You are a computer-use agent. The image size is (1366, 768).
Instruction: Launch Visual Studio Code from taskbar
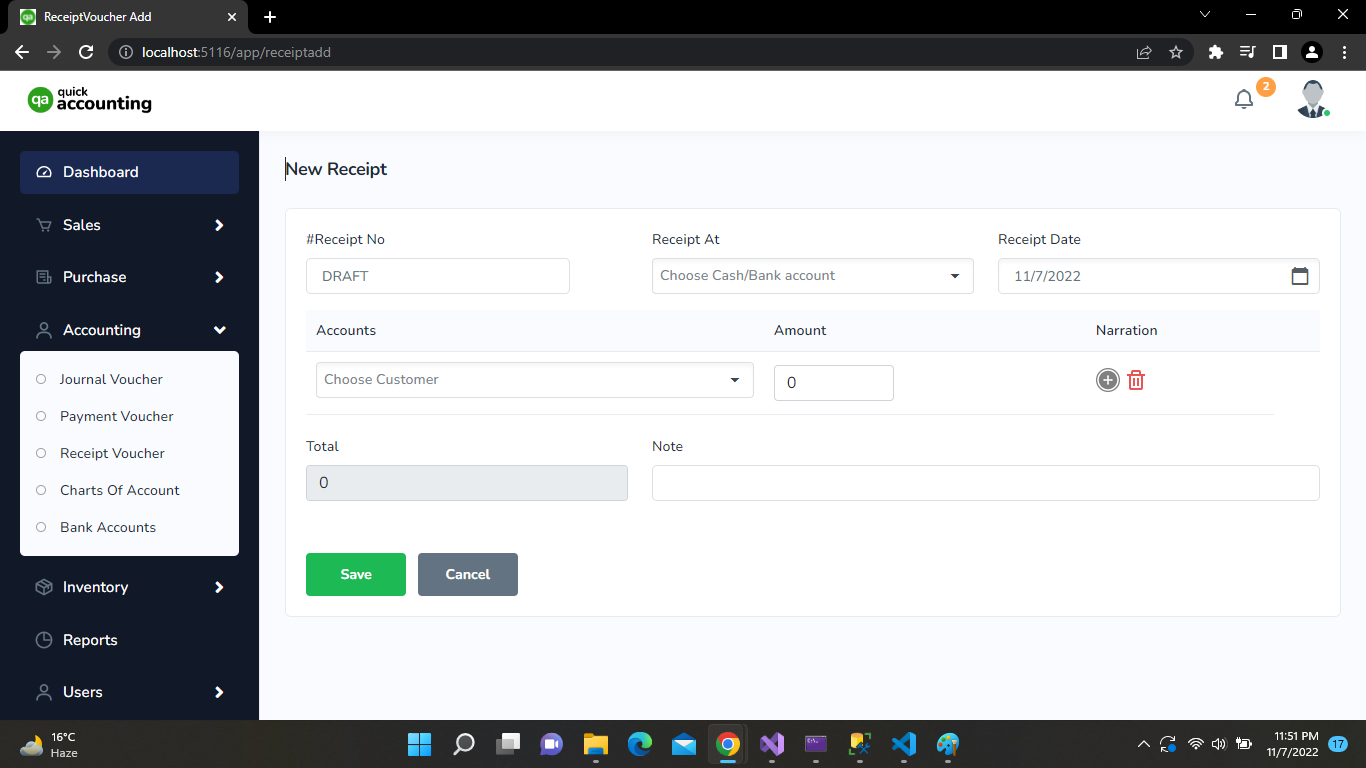[x=903, y=744]
